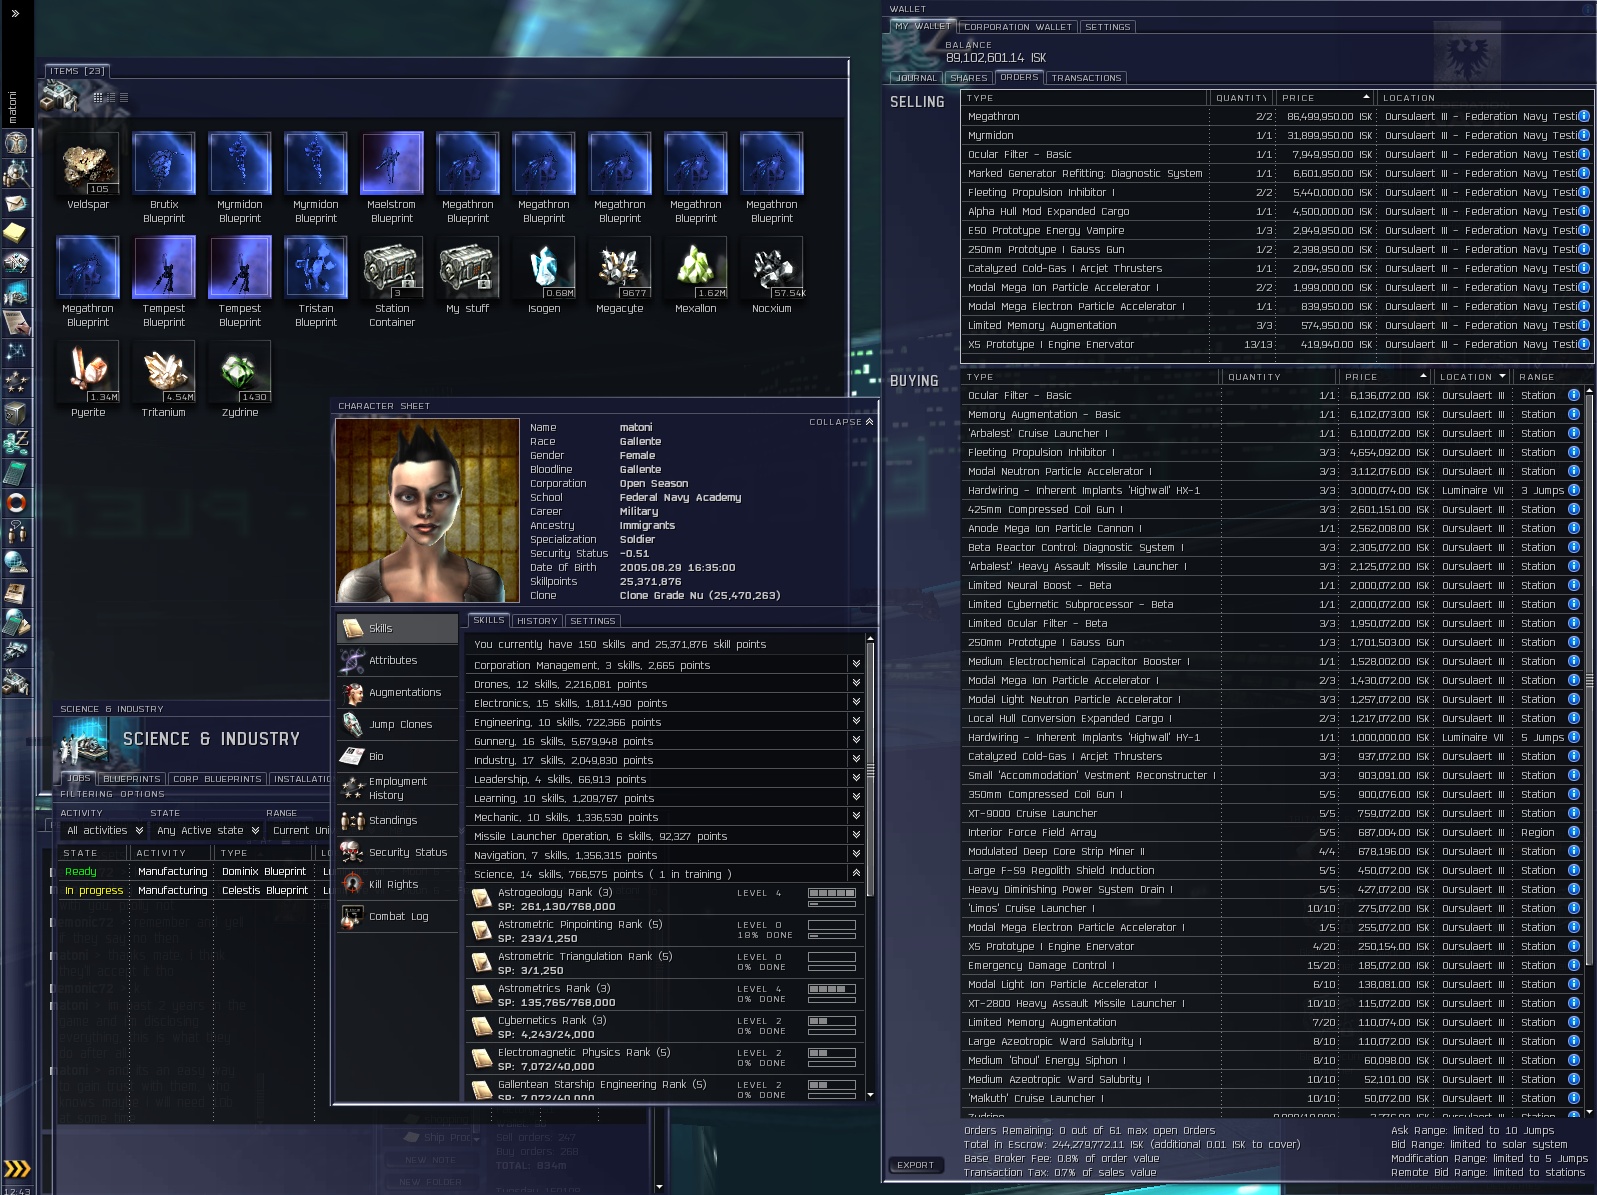Select the Nocxium mineral item
The width and height of the screenshot is (1597, 1195).
coord(772,275)
